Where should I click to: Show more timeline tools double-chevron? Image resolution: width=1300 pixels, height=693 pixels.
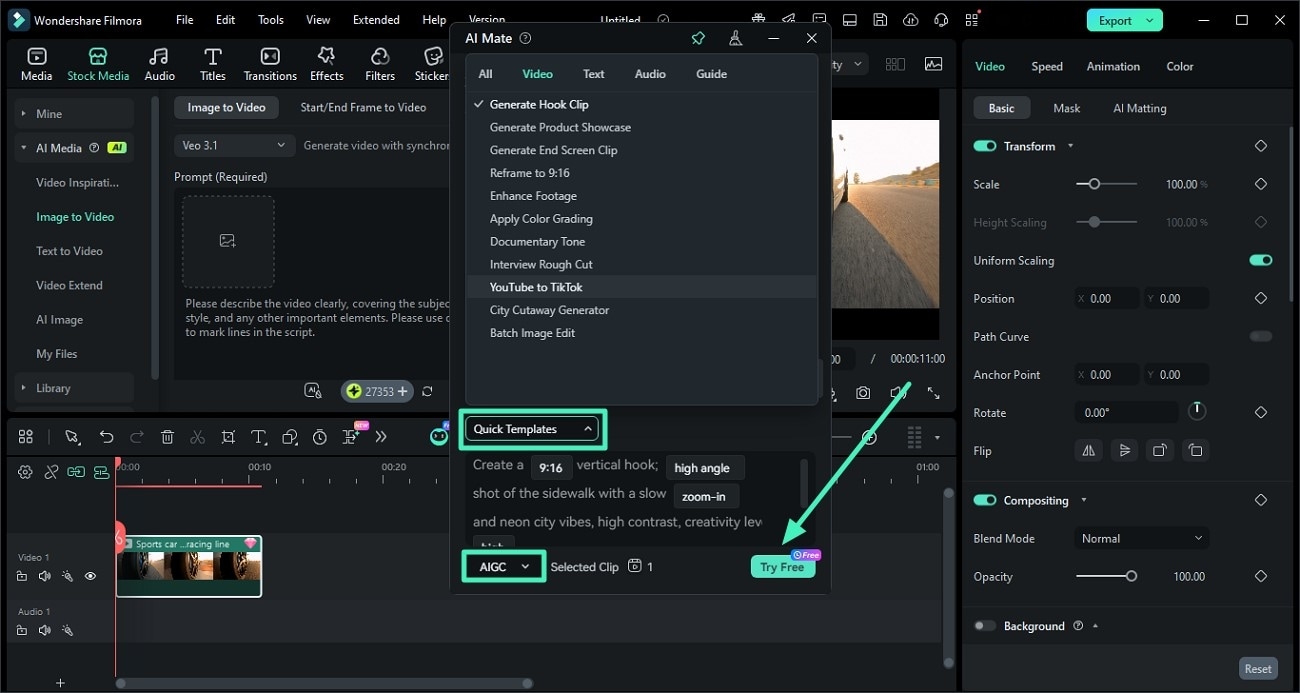tap(380, 437)
